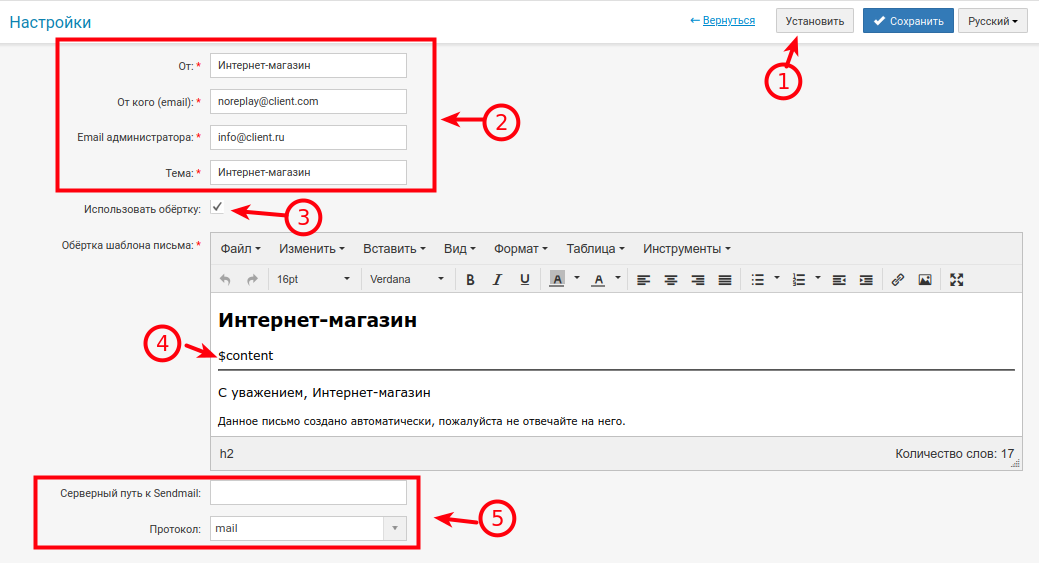Justify the text alignment

tap(725, 280)
